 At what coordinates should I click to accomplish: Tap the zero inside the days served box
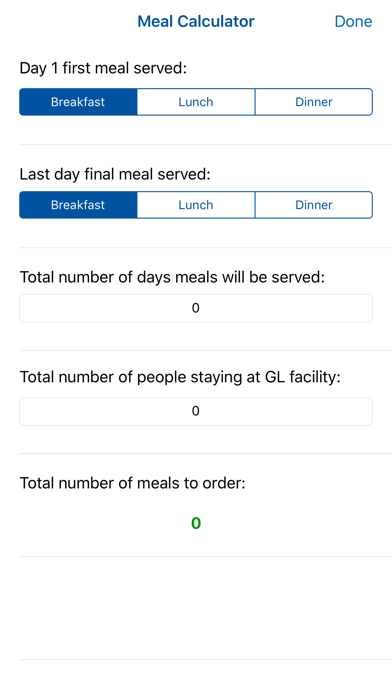click(x=196, y=308)
